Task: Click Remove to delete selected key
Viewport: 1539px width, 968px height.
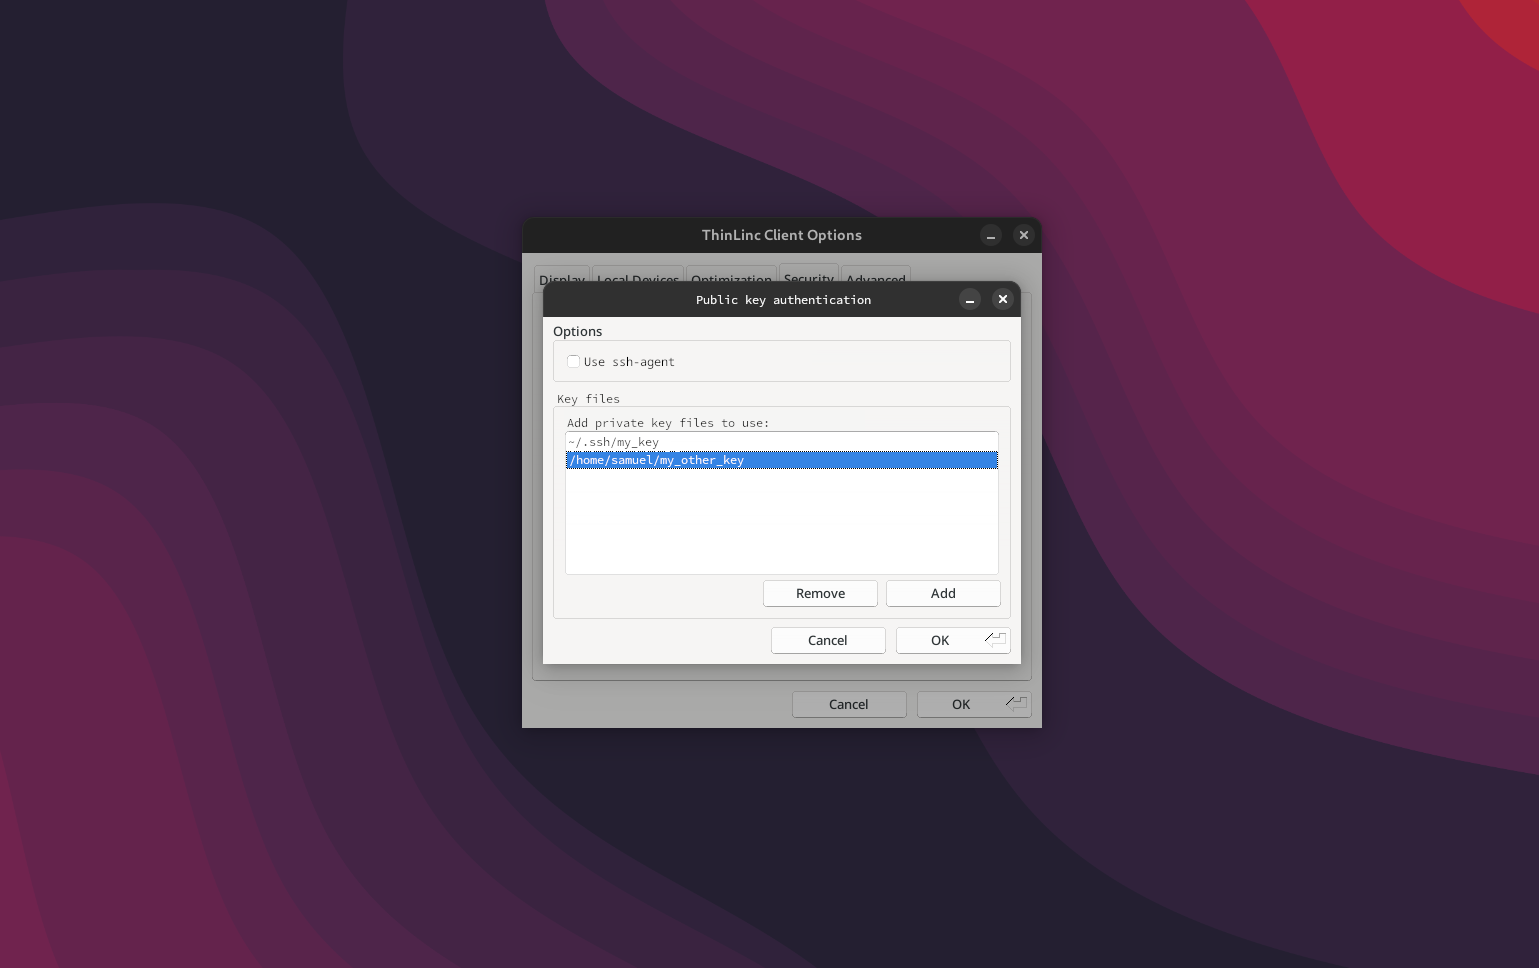Action: pyautogui.click(x=820, y=593)
